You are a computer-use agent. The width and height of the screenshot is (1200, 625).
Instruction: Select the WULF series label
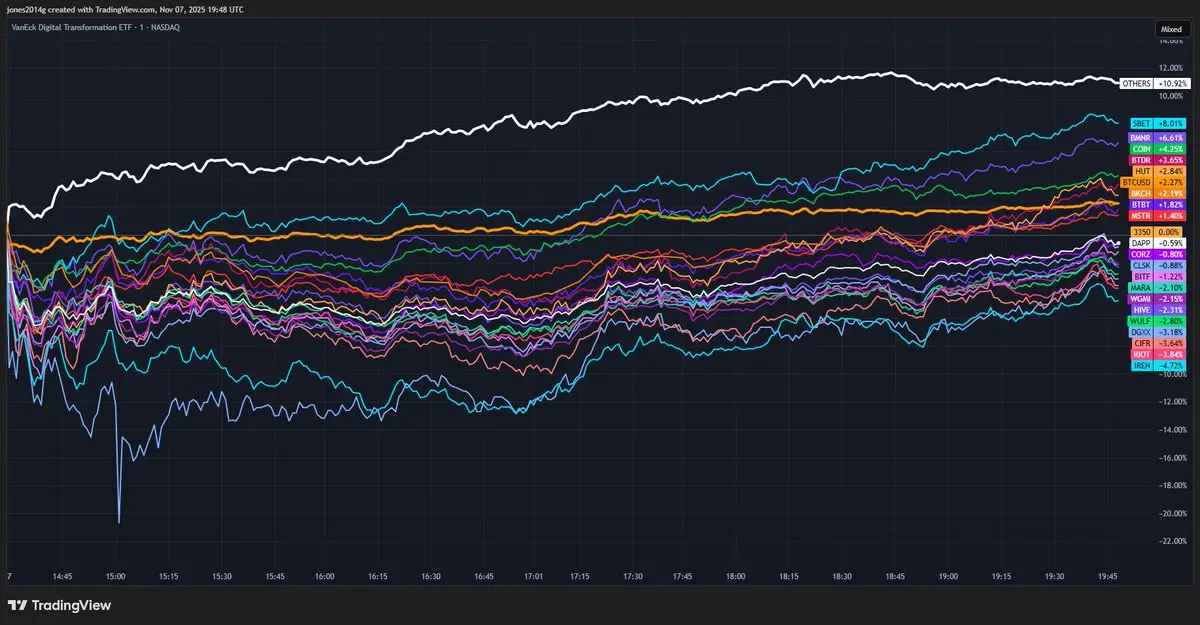tap(1141, 320)
